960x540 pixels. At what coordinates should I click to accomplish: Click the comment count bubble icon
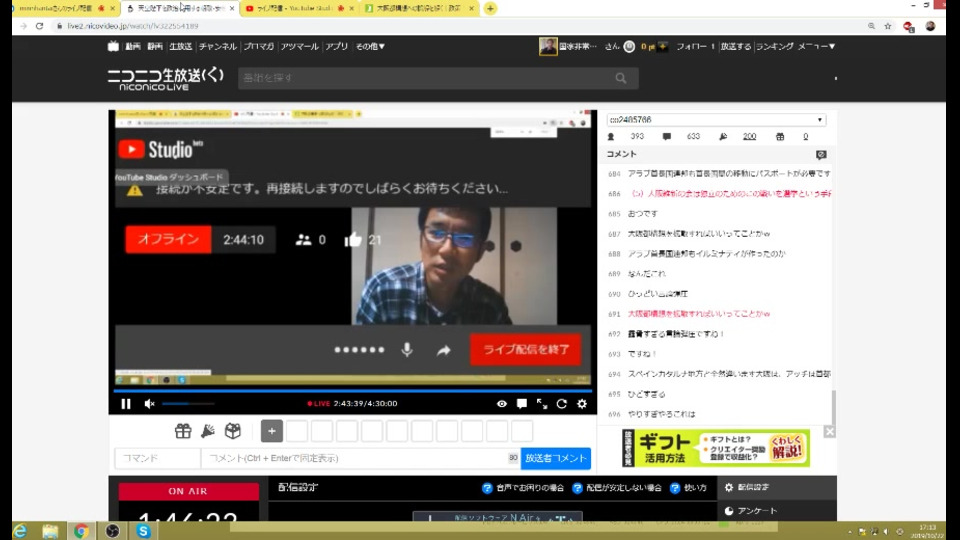667,137
